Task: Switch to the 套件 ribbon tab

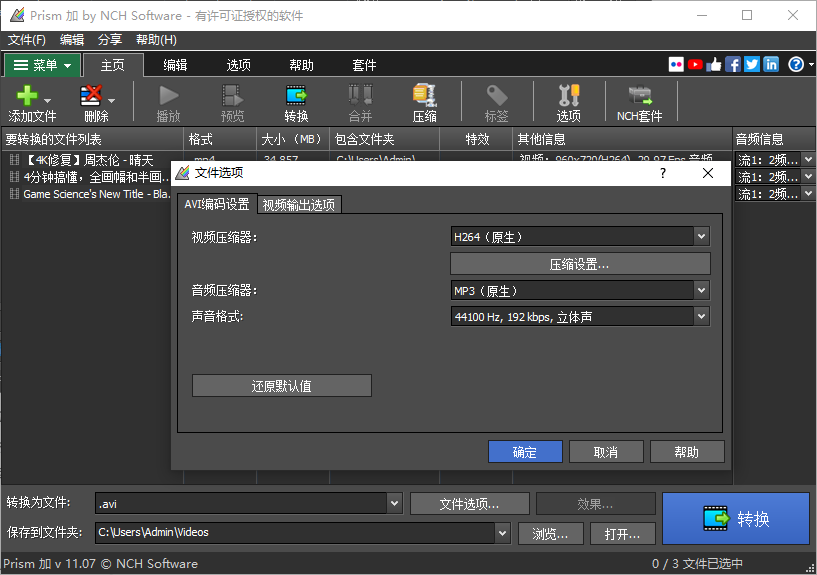Action: point(364,65)
